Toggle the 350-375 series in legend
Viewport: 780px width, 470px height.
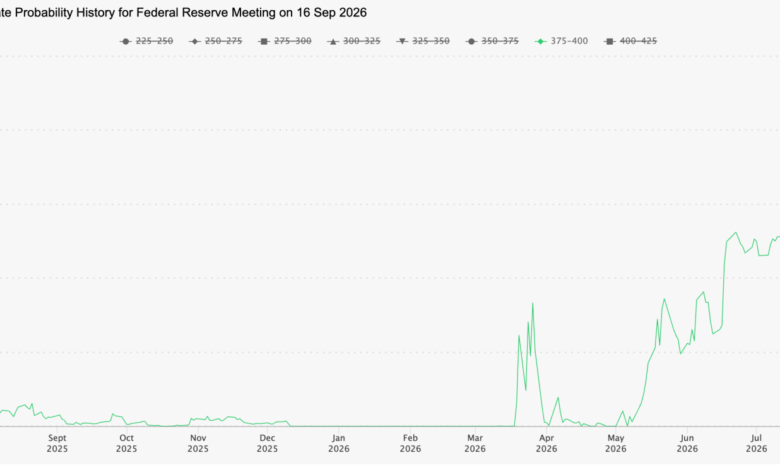(x=492, y=41)
